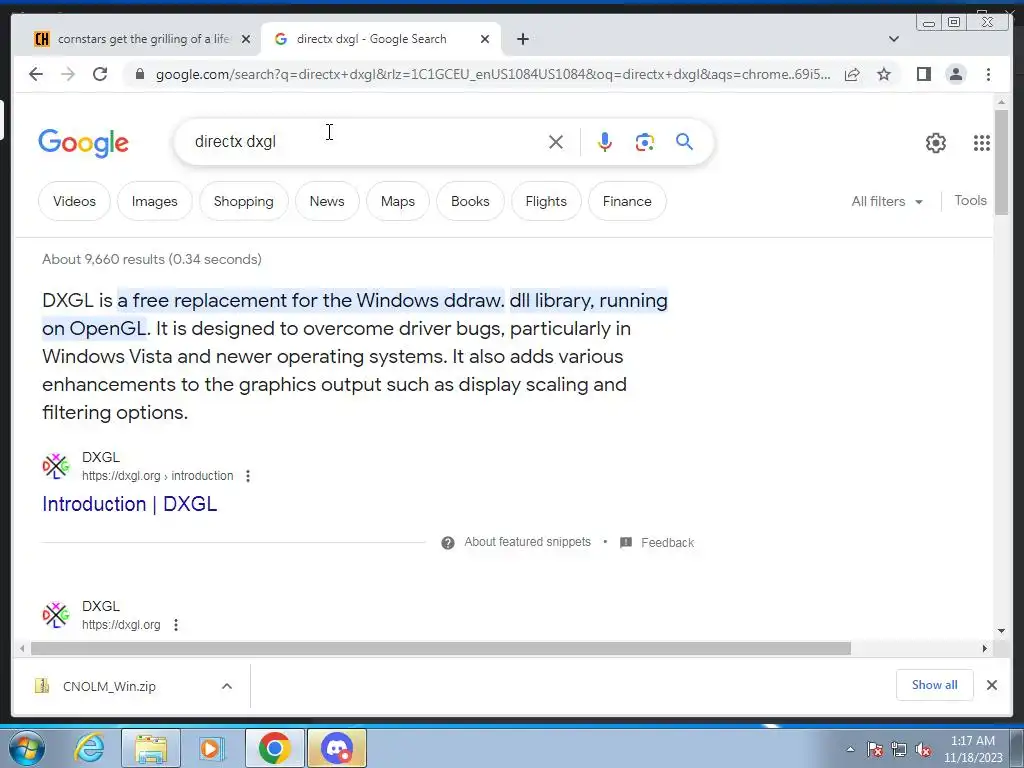Open Introduction | DXGL link

[129, 504]
